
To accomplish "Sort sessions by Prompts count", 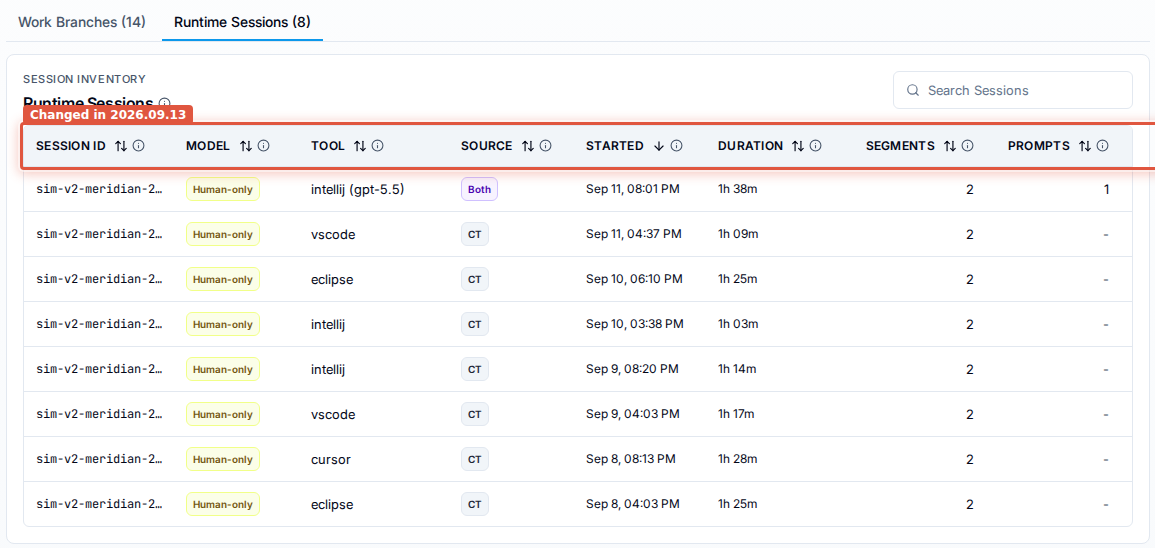I will [1084, 146].
